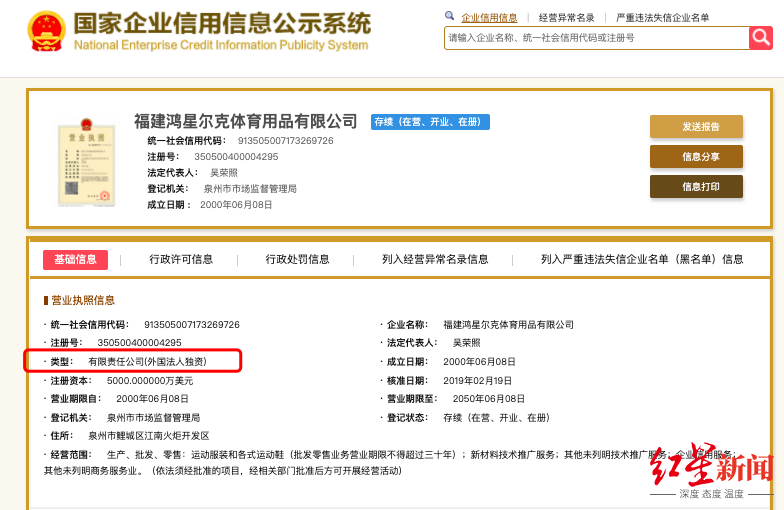Click the 企业名称 value in license info

[x=508, y=325]
